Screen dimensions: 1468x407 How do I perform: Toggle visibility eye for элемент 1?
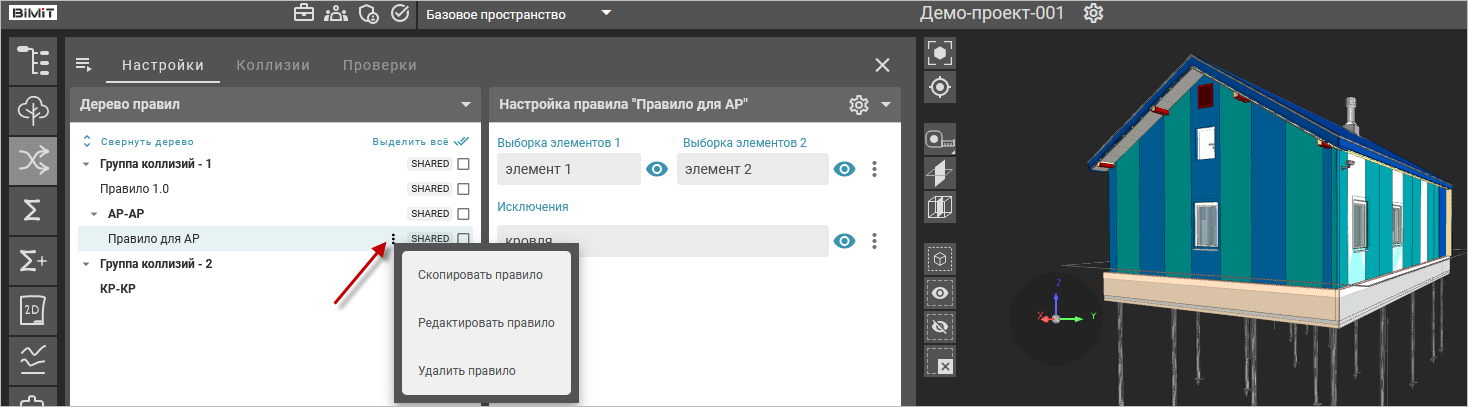coord(656,170)
